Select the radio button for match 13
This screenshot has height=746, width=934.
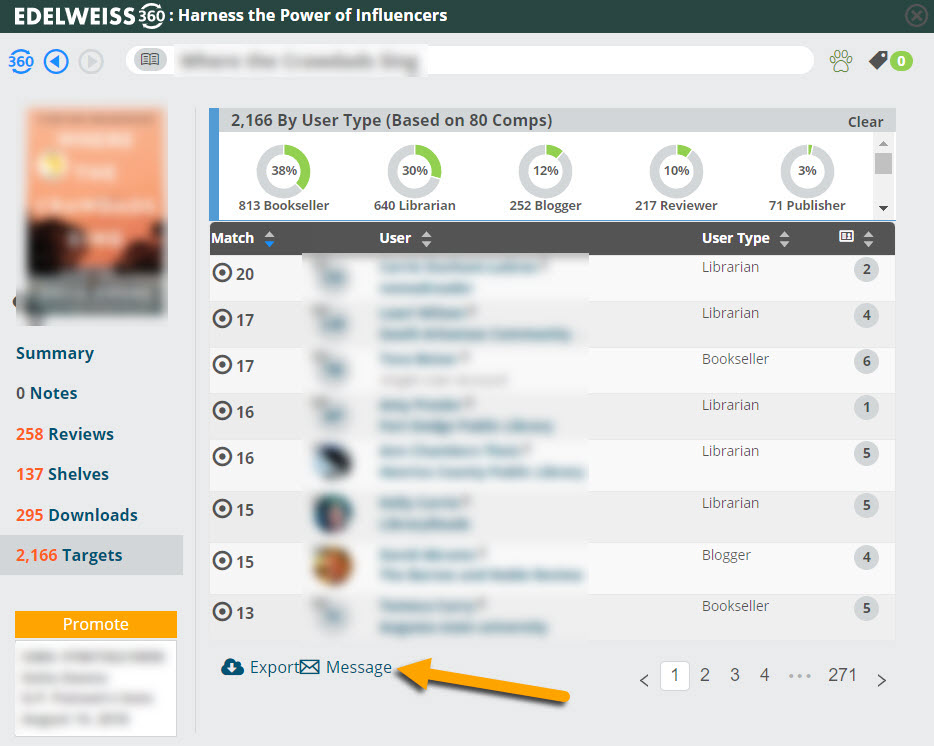coord(222,612)
